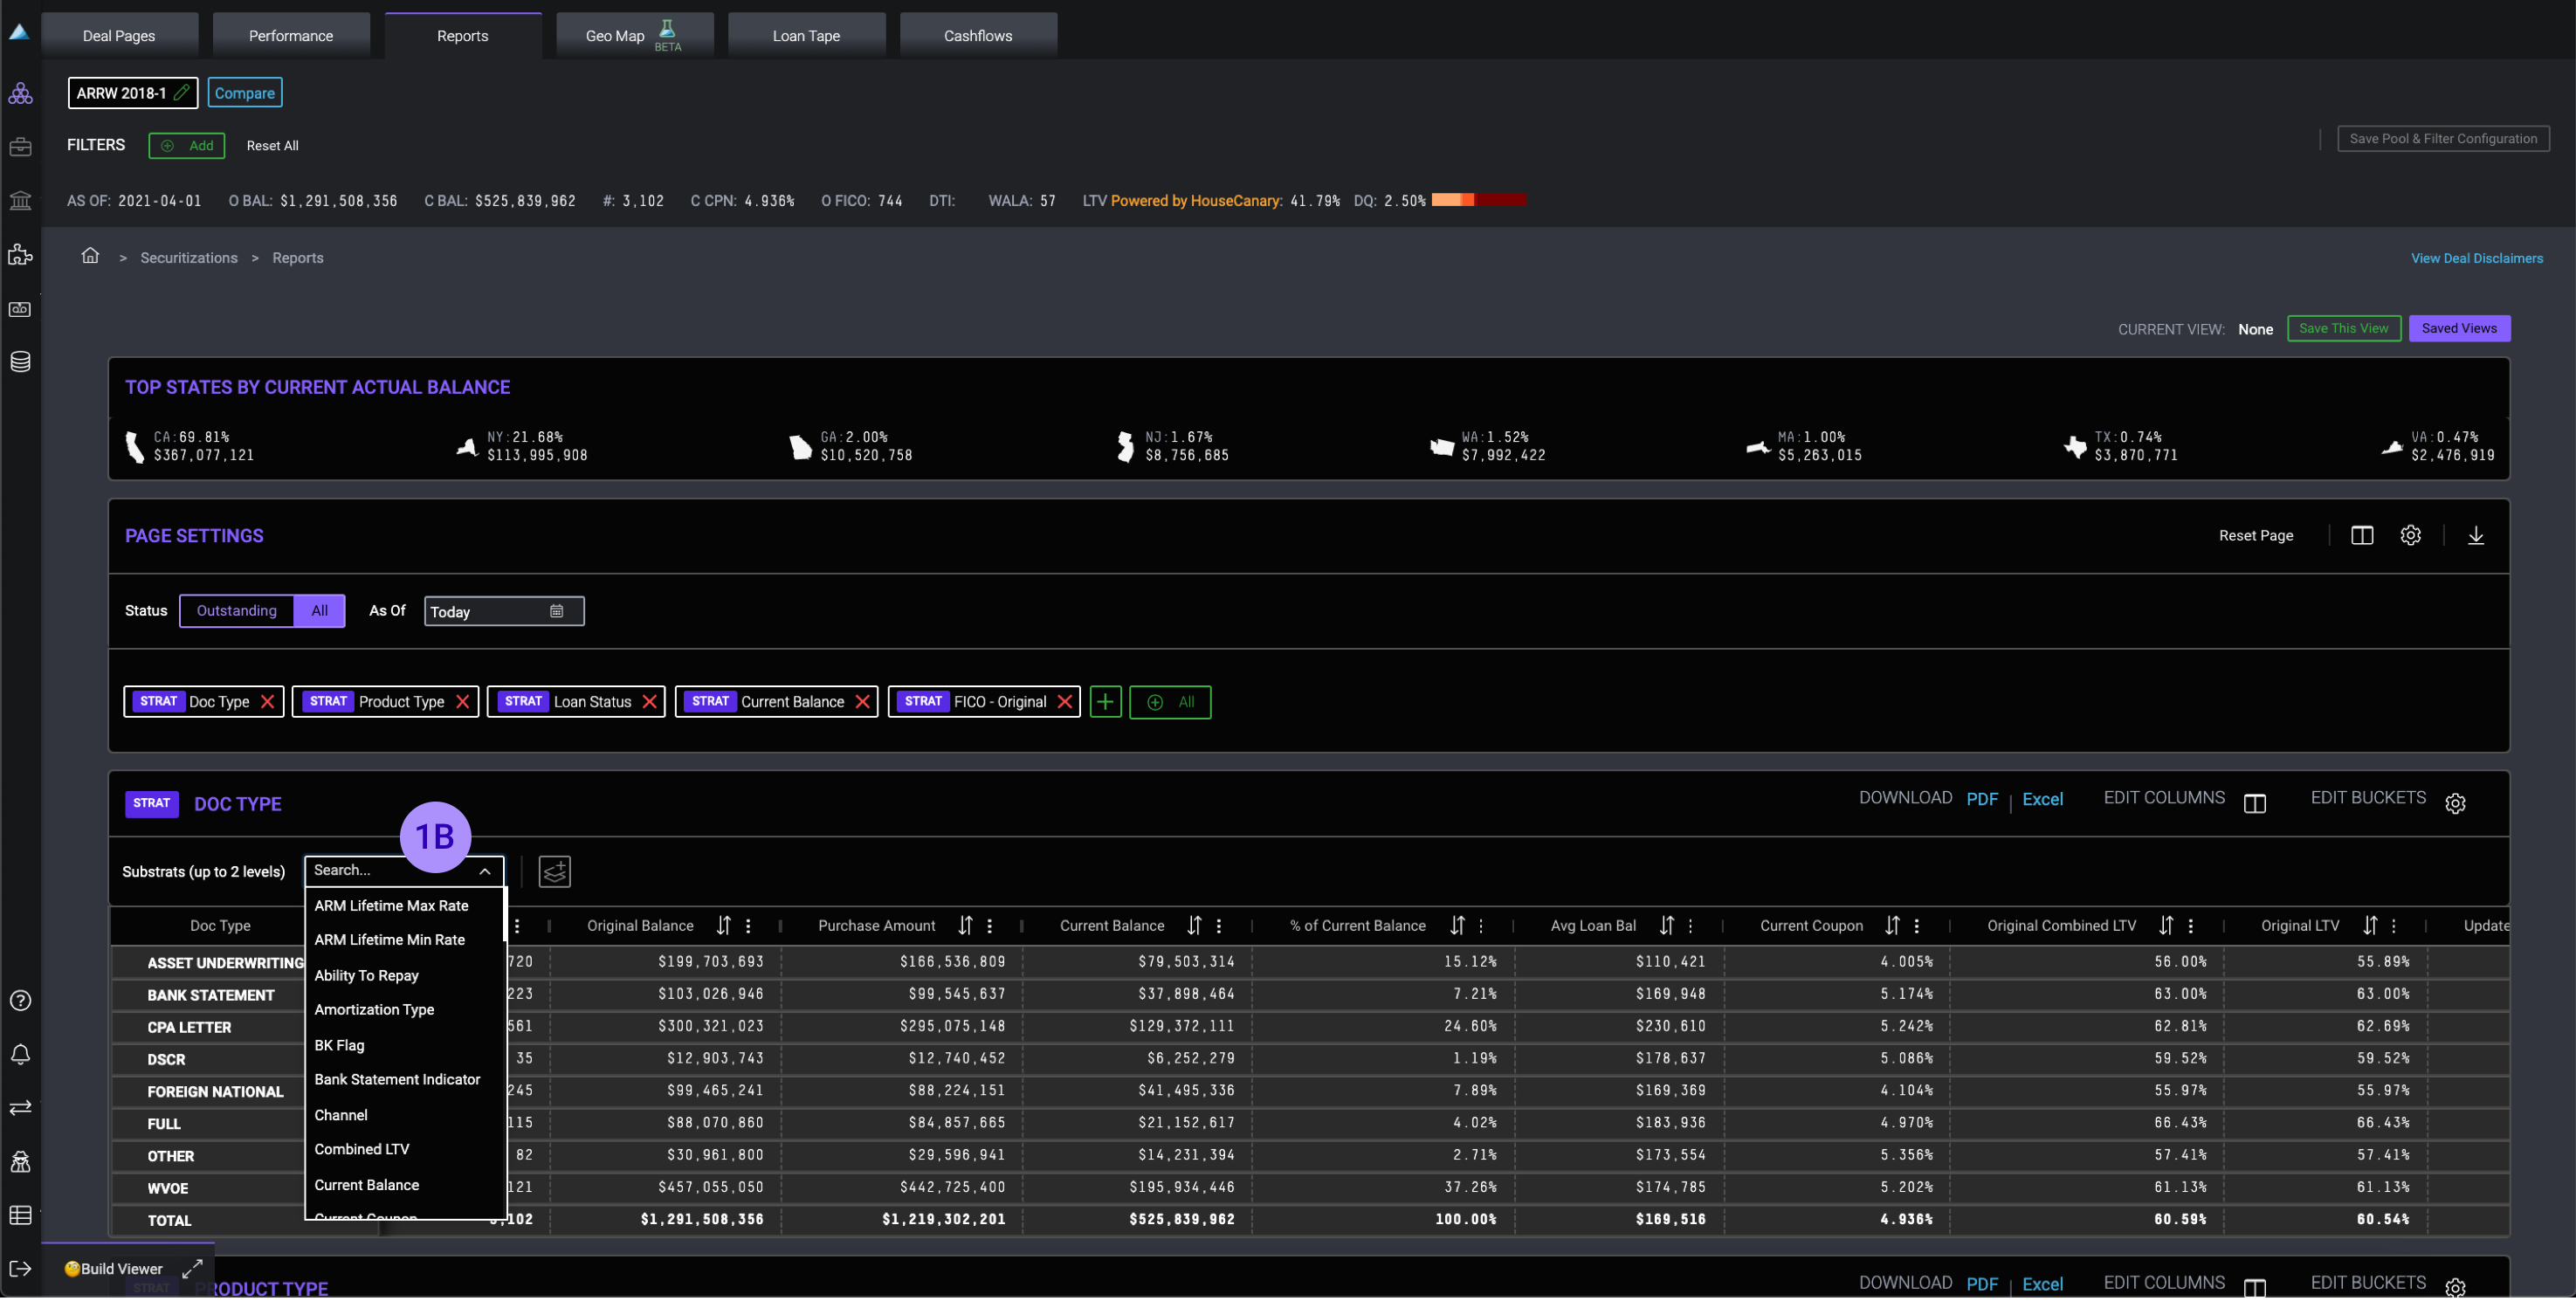Select the All status toggle
The width and height of the screenshot is (2576, 1301).
click(x=319, y=611)
